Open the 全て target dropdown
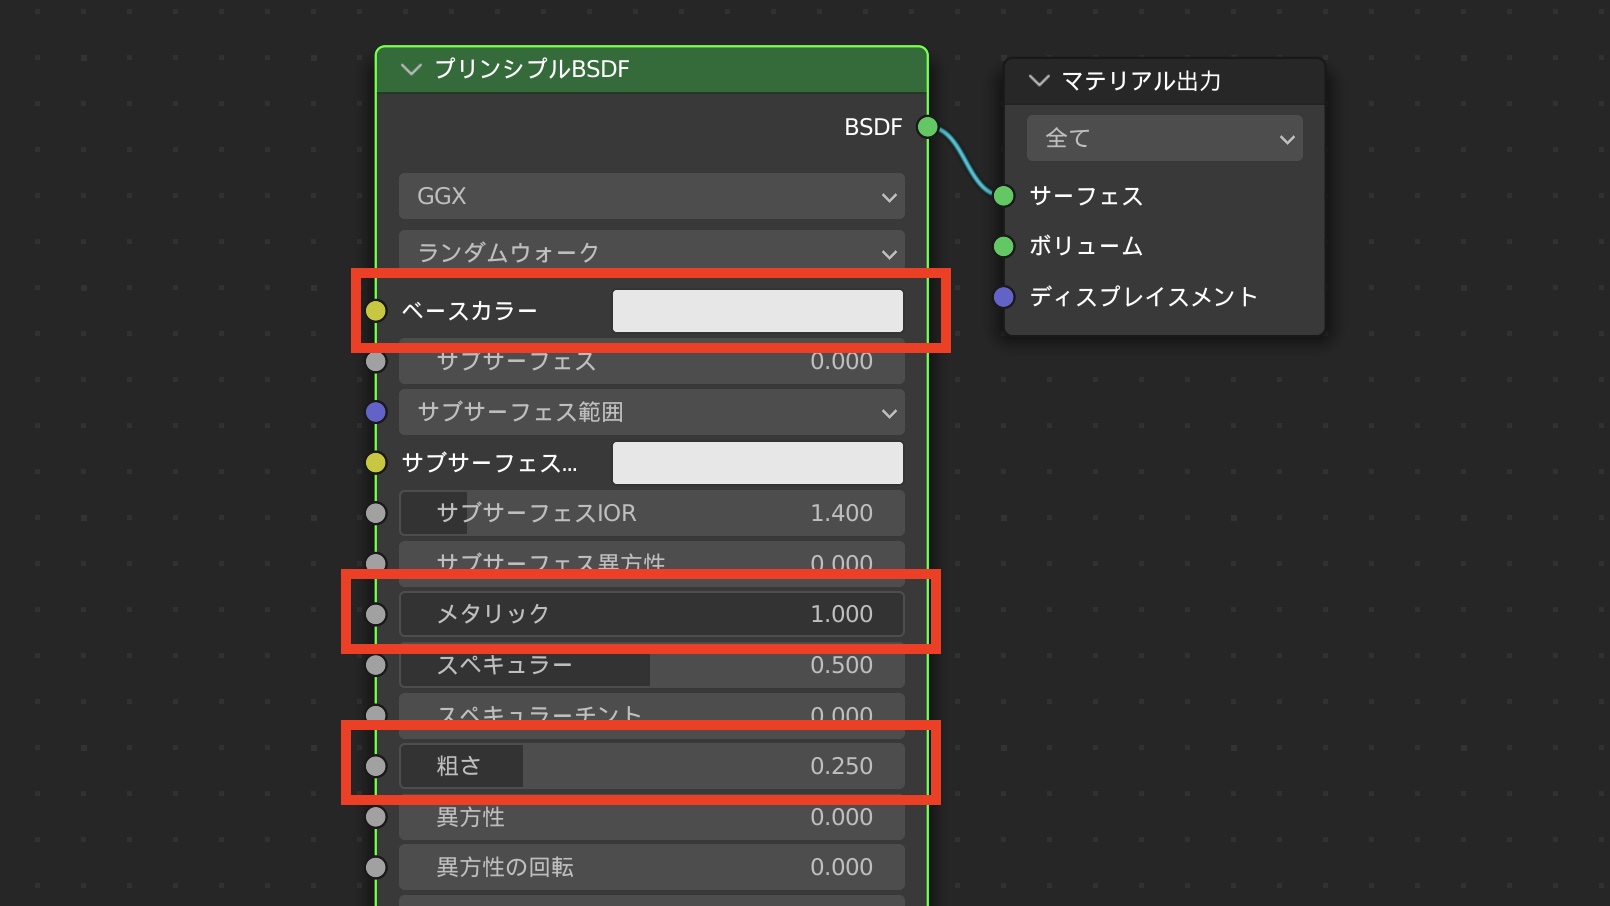Screen dimensions: 1610x906 click(1164, 138)
